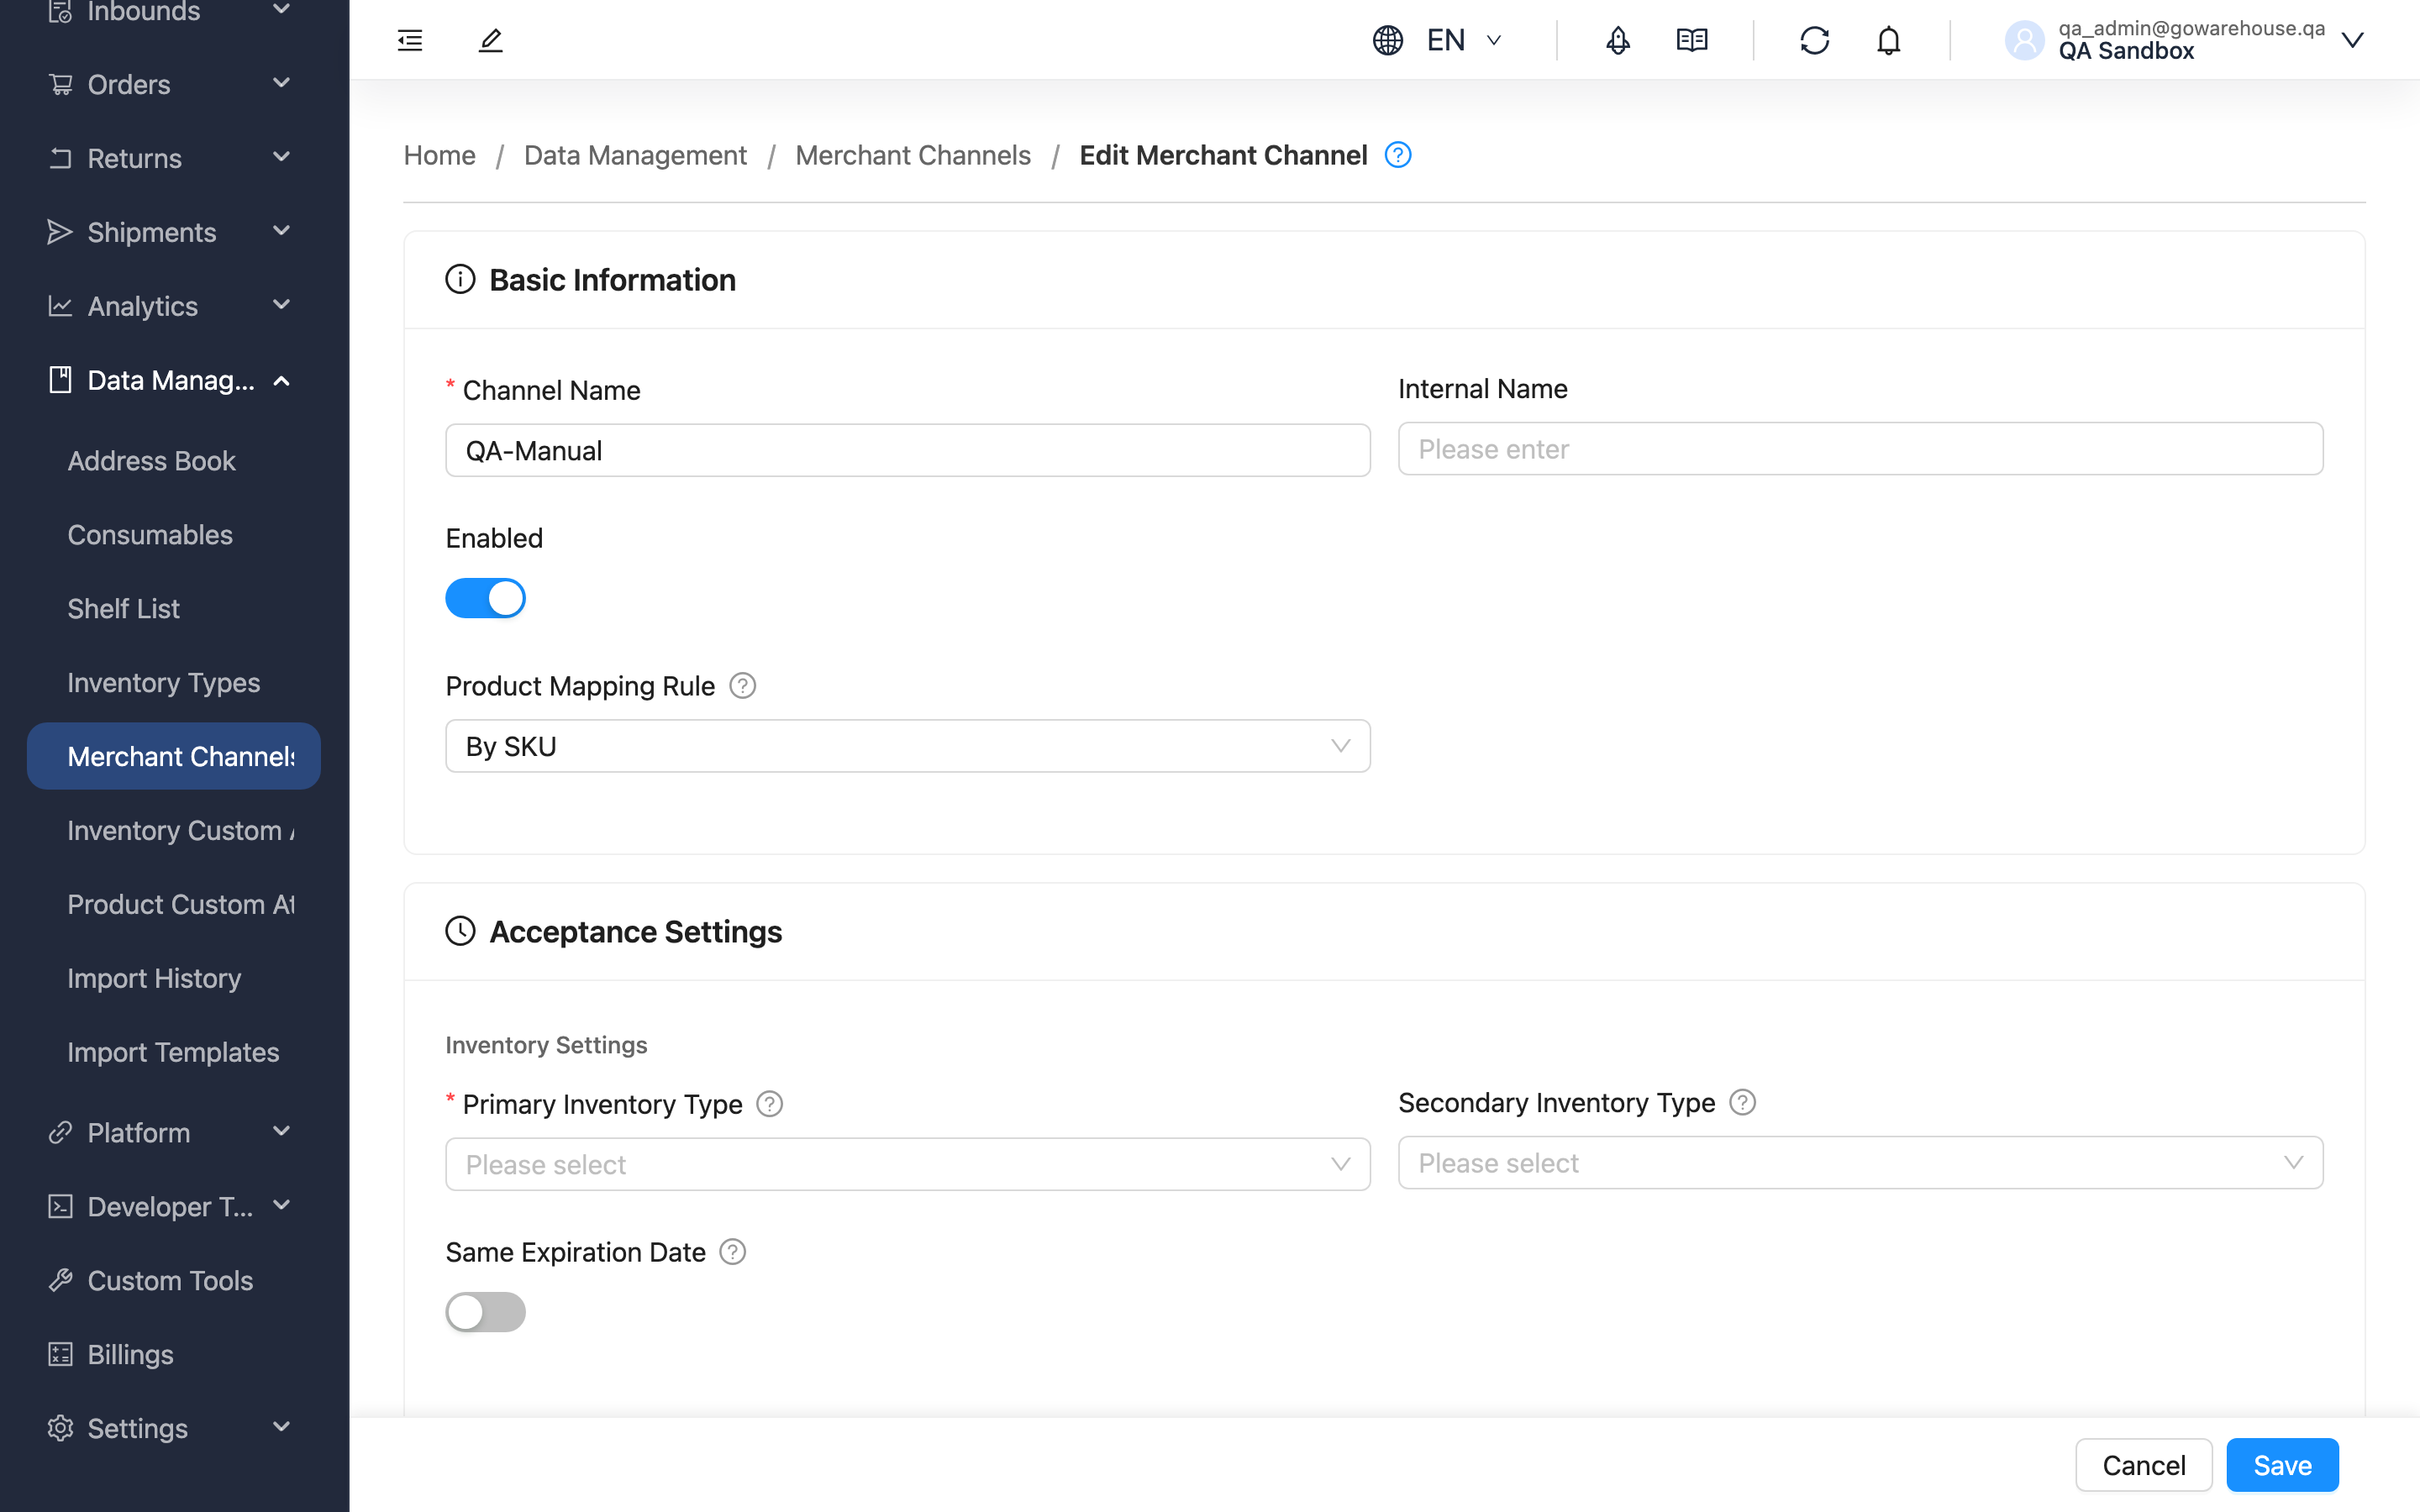Click the Custom Tools wrench icon

pos(60,1280)
